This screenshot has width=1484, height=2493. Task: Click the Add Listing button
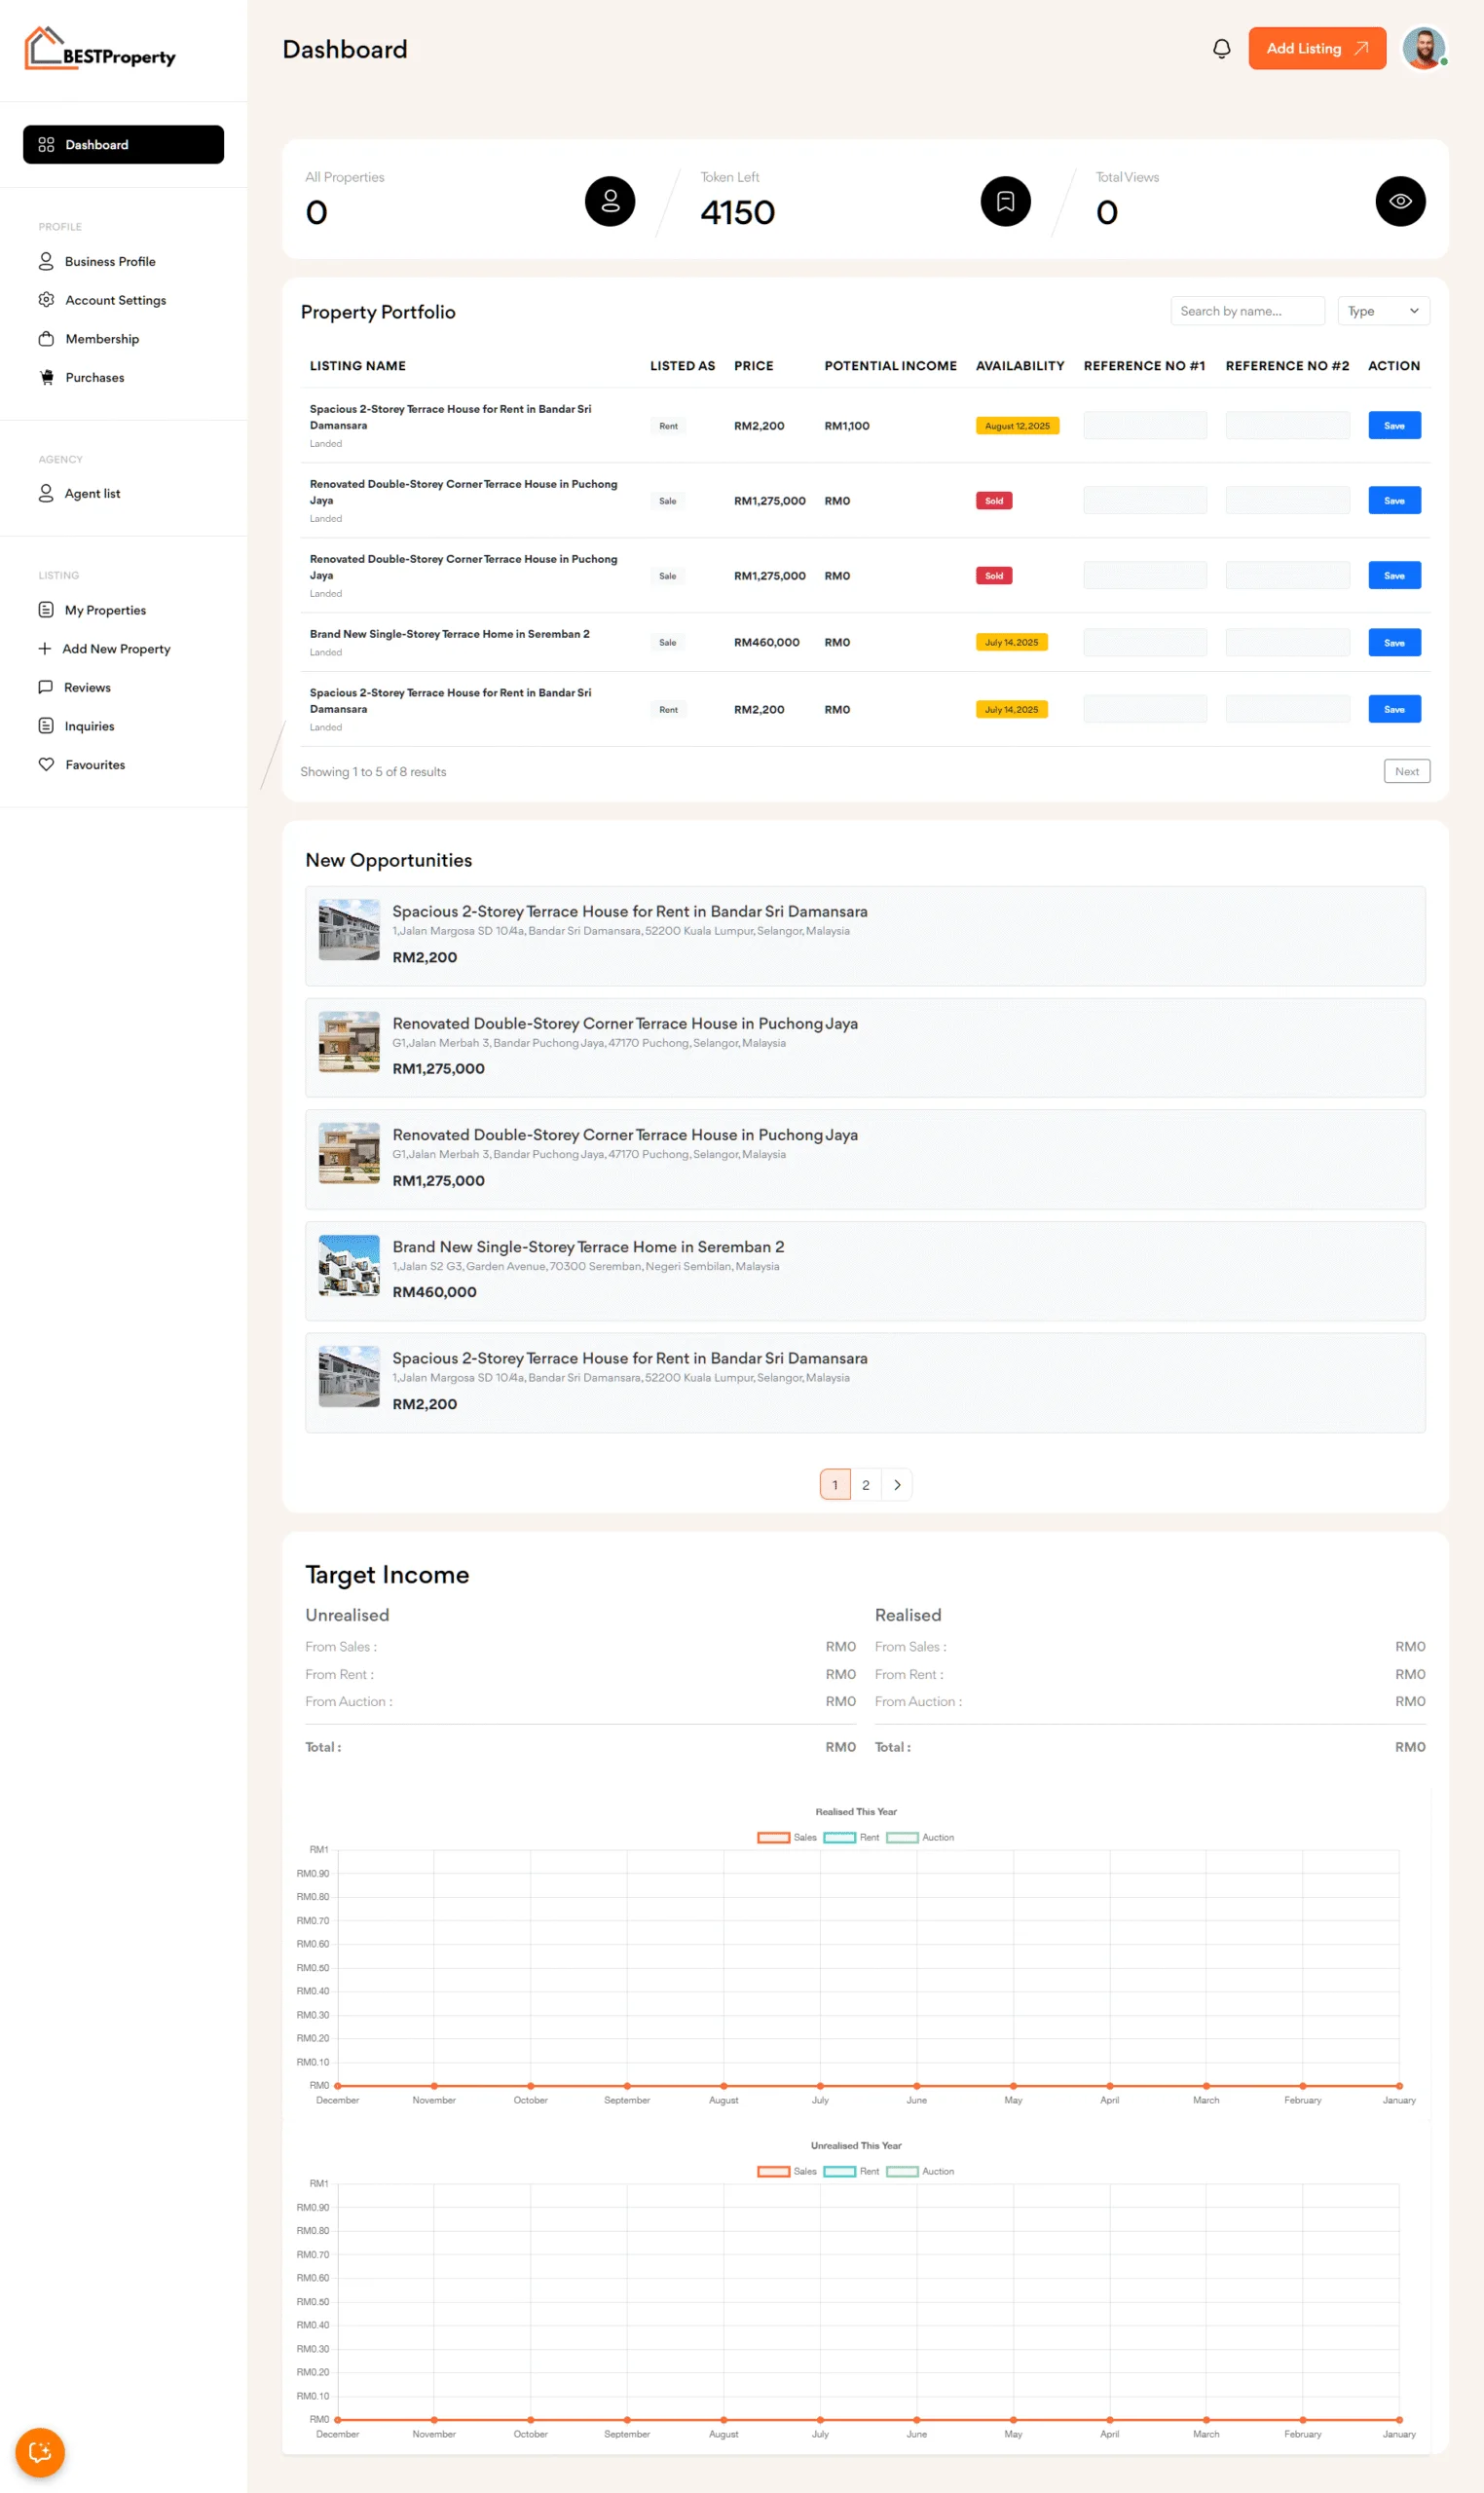[1316, 49]
